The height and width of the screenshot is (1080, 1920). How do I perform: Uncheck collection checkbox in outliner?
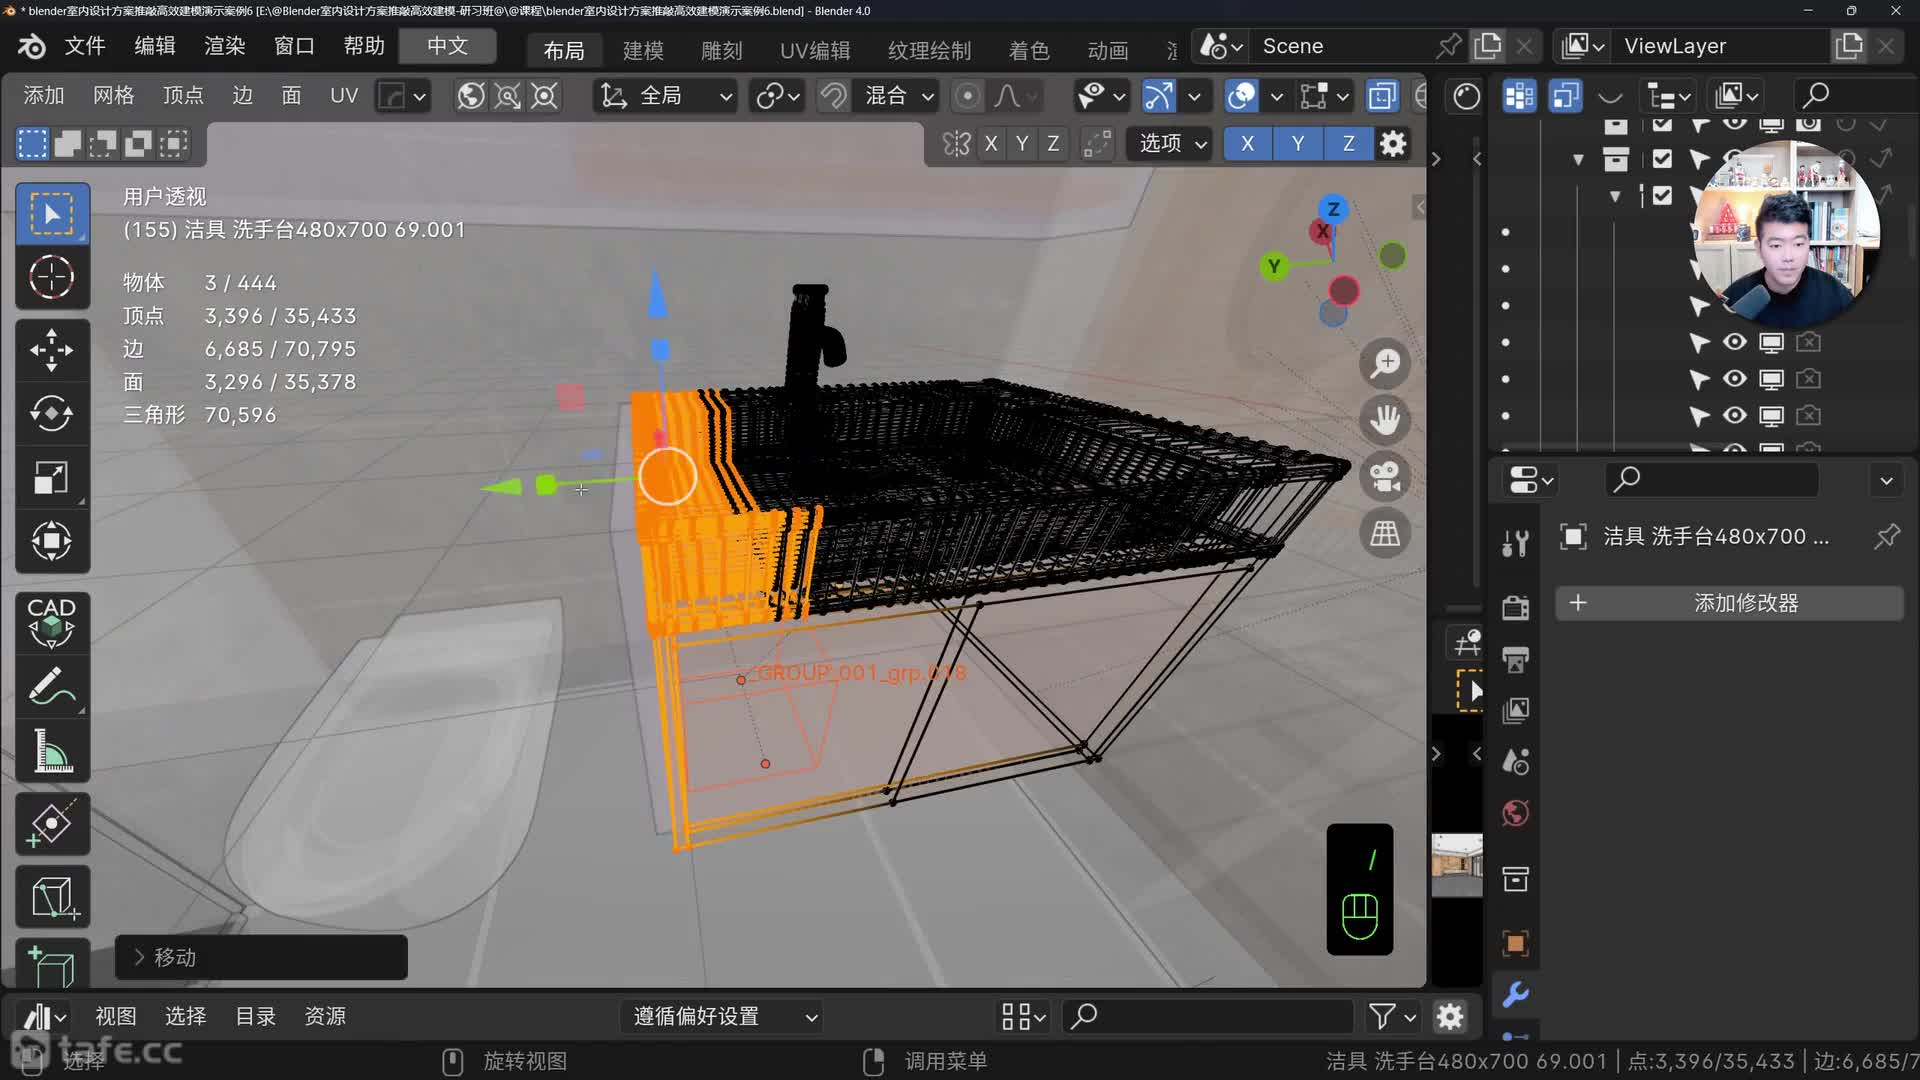tap(1662, 158)
